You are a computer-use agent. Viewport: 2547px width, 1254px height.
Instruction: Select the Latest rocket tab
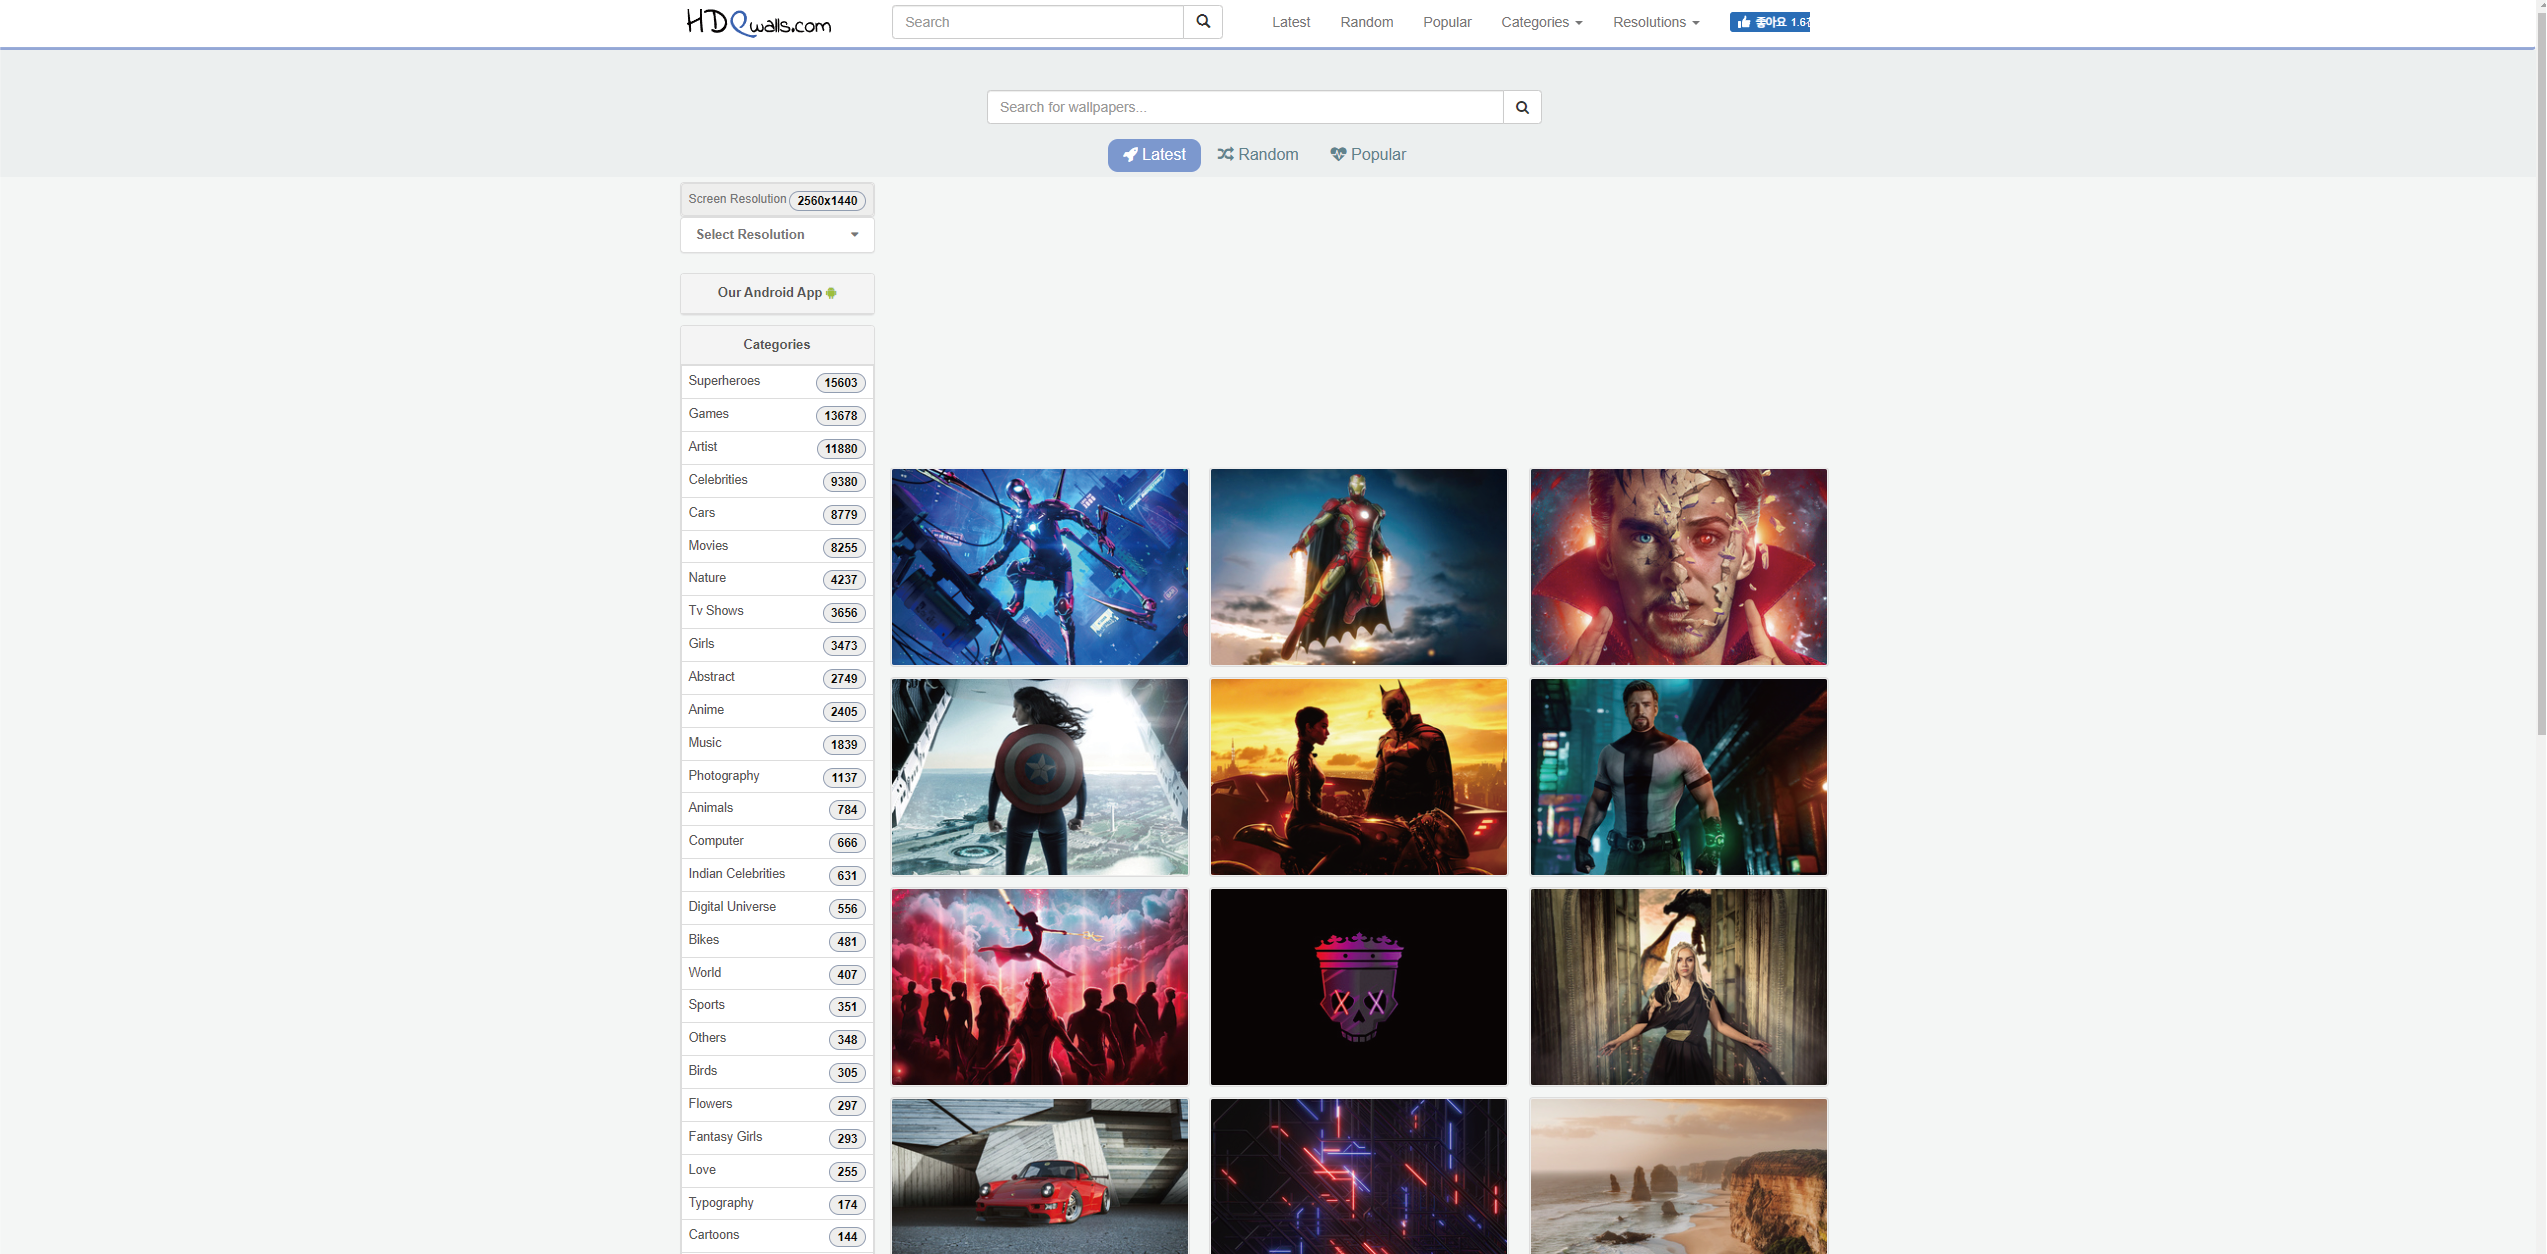[1153, 155]
